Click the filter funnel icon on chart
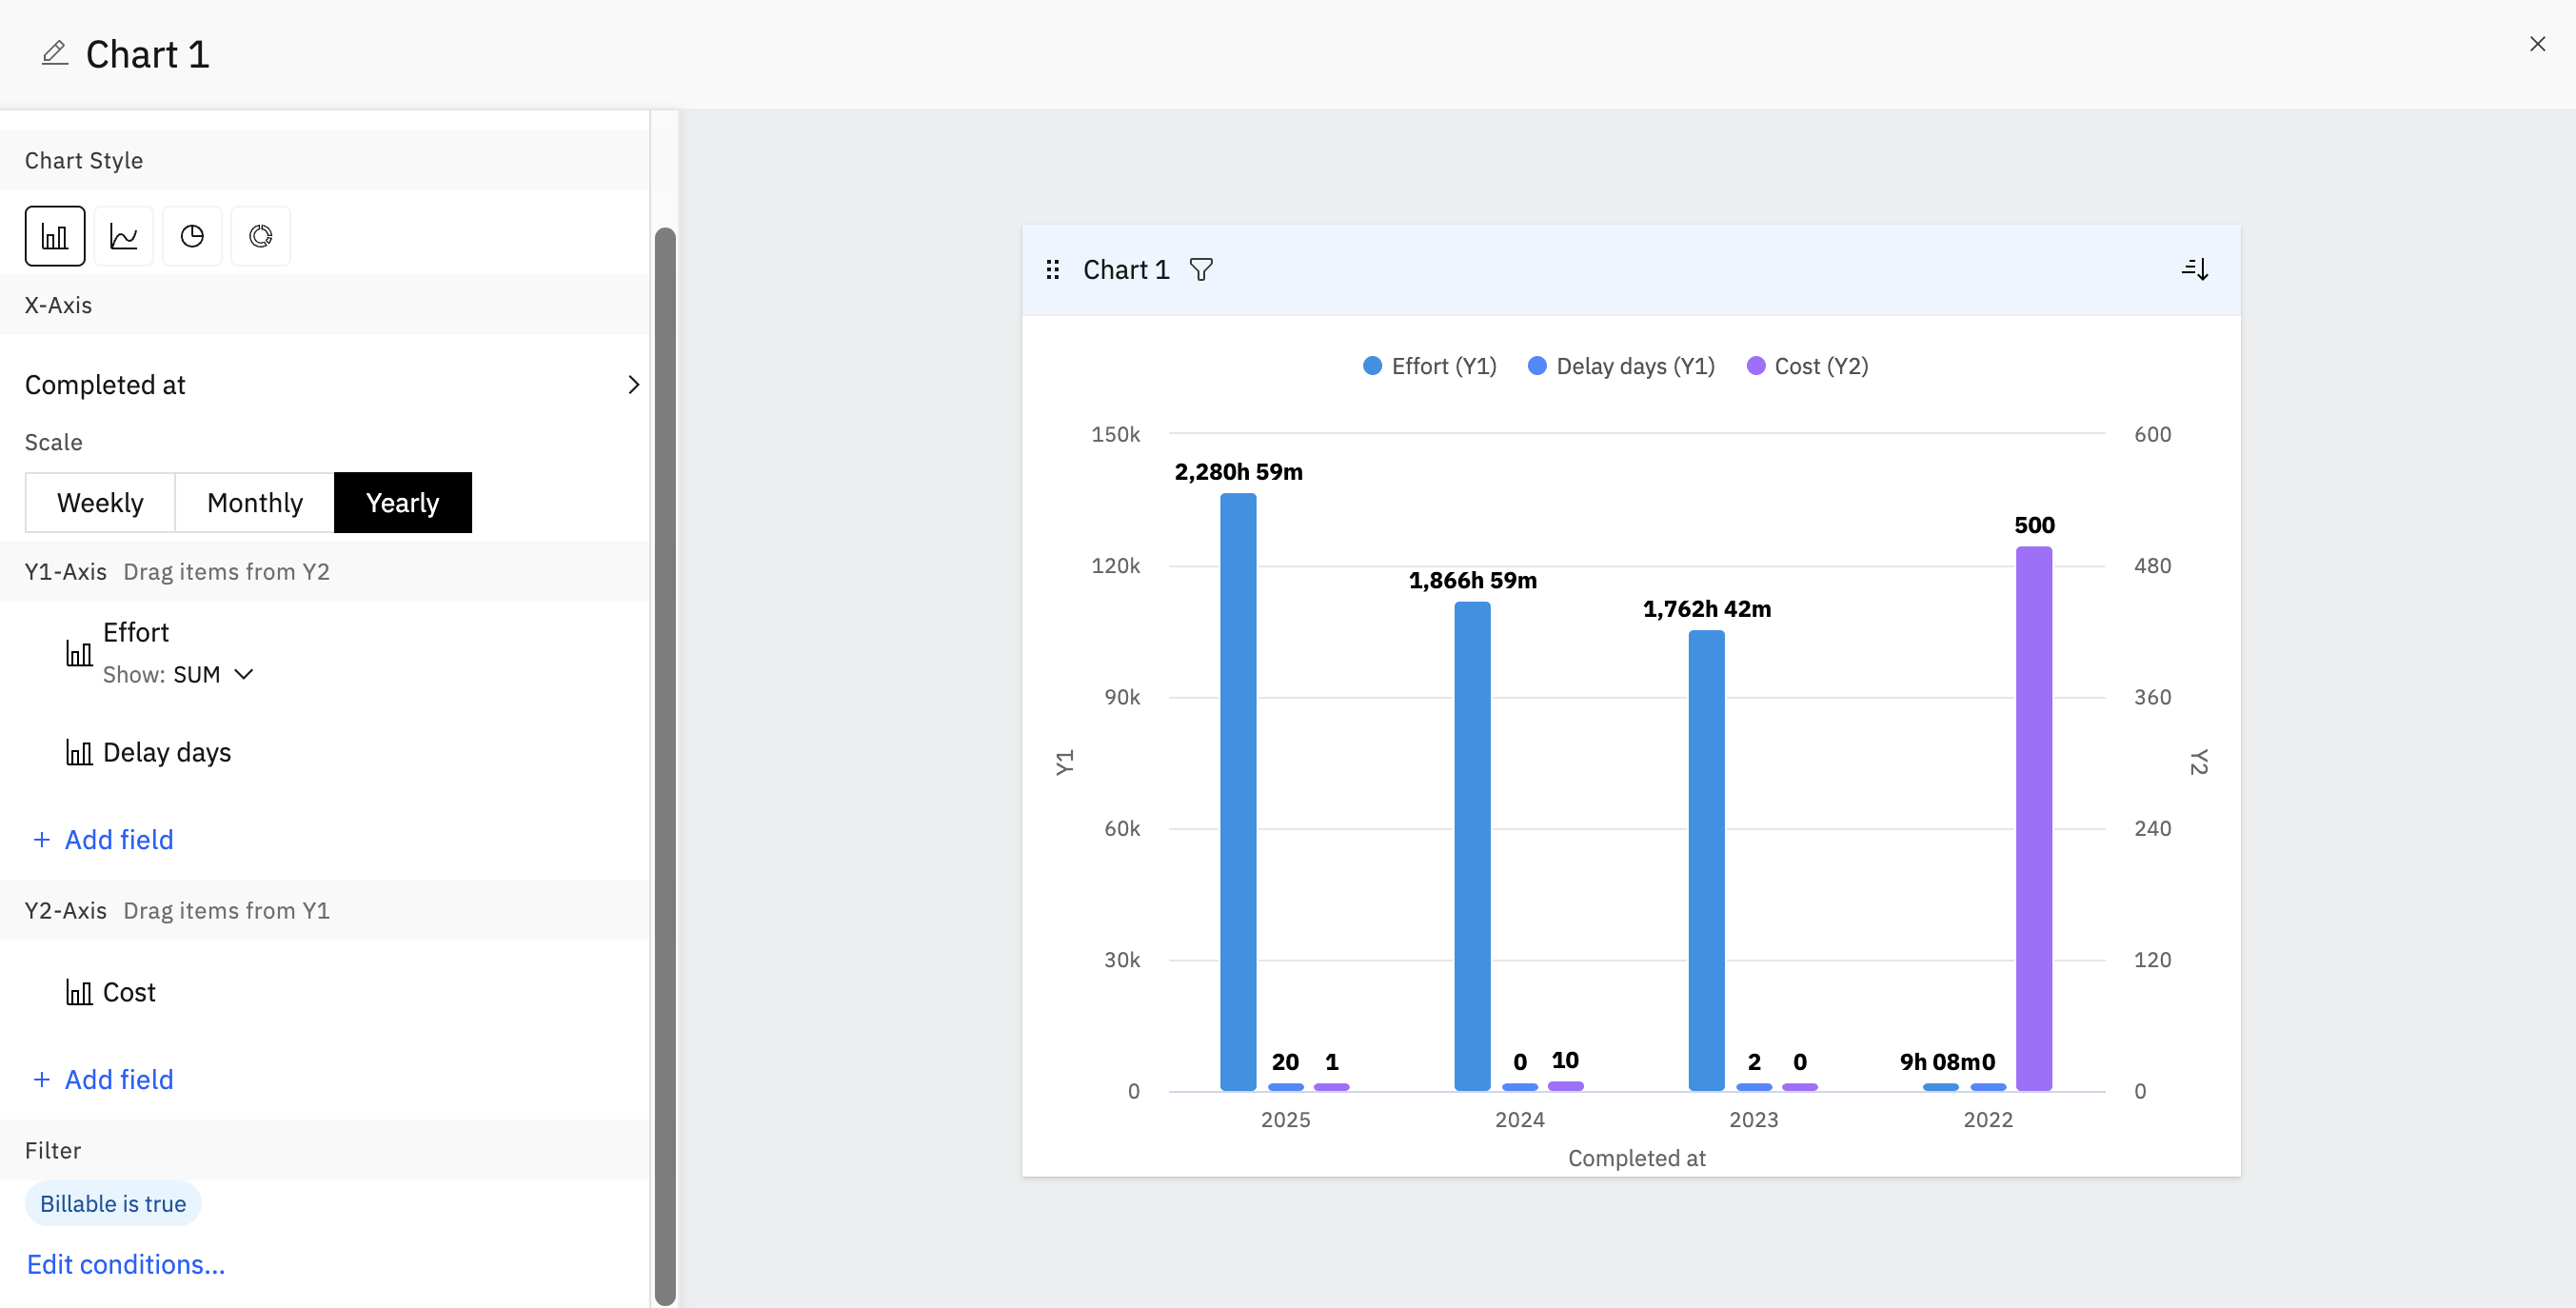 (x=1201, y=270)
